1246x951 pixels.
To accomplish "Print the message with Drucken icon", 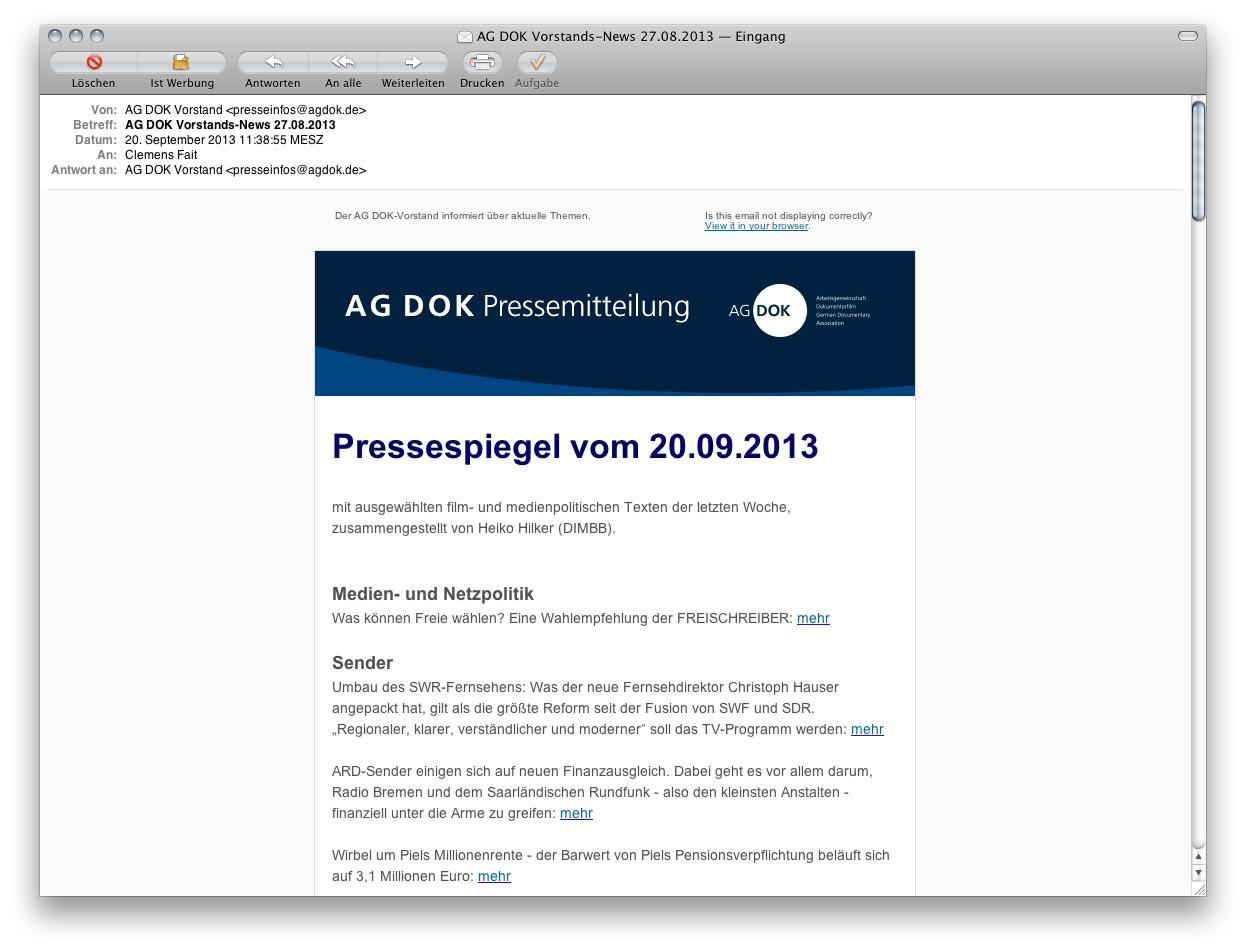I will (482, 62).
